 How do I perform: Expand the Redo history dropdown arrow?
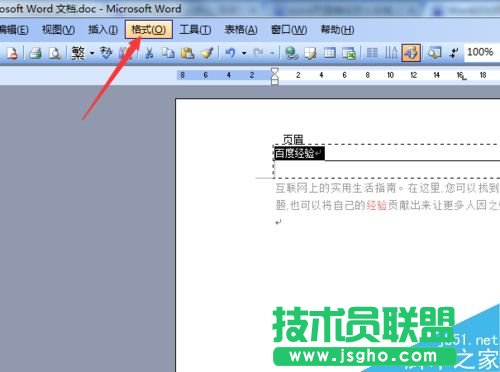[x=272, y=53]
